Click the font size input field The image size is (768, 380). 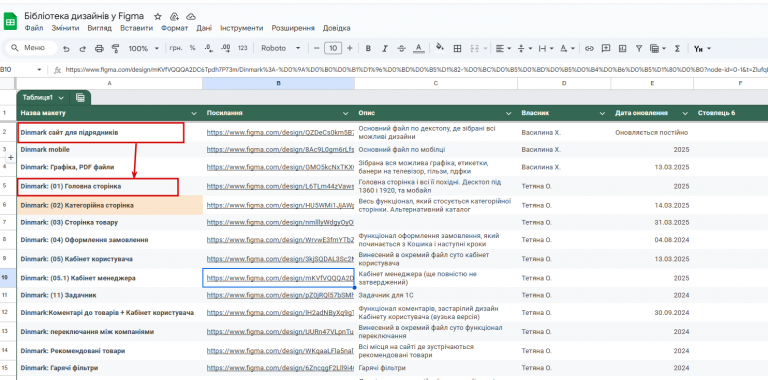(x=333, y=48)
